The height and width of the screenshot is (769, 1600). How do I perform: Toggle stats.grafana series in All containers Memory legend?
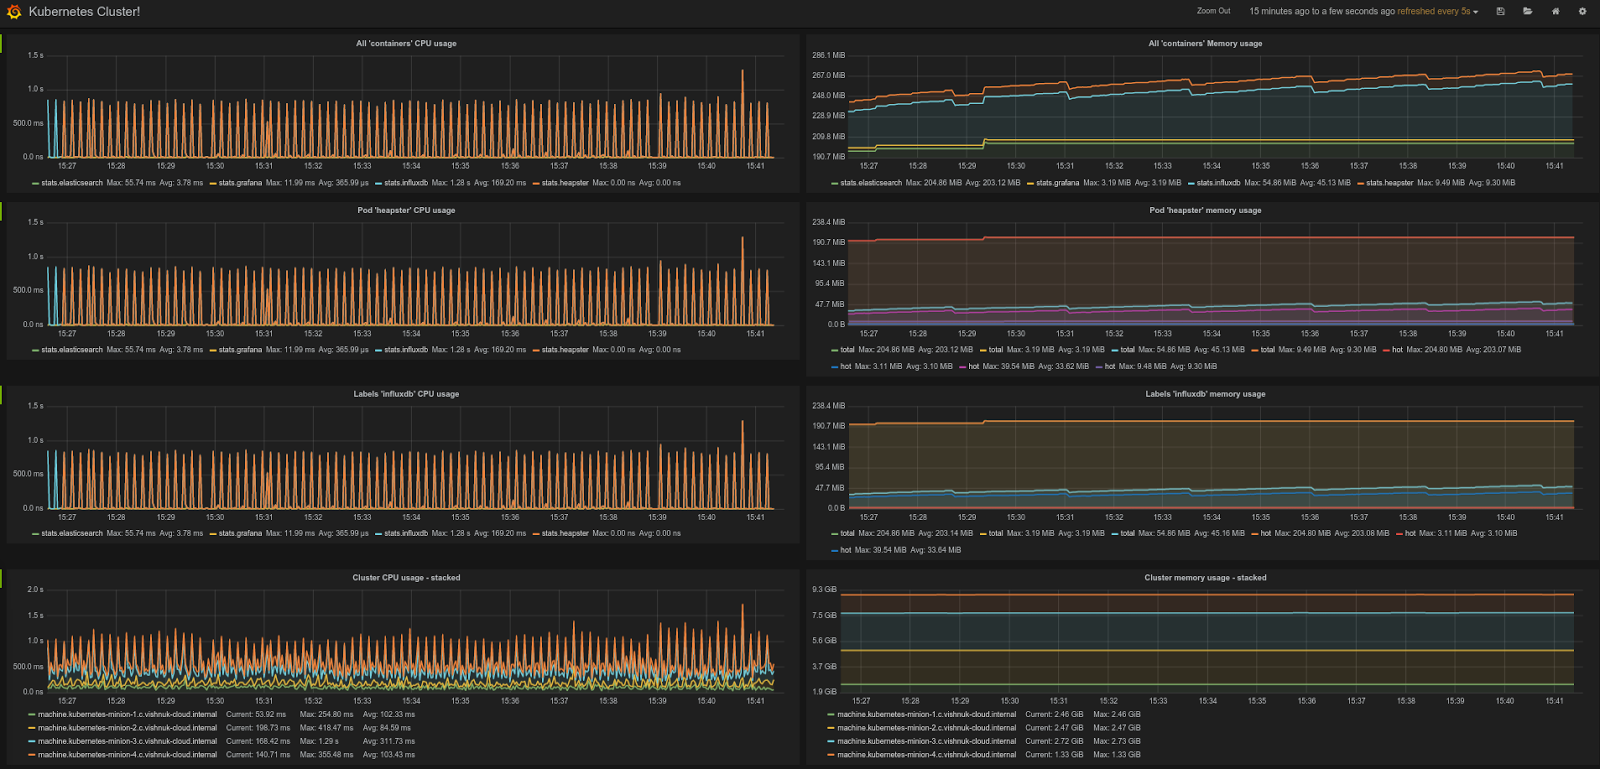1057,183
